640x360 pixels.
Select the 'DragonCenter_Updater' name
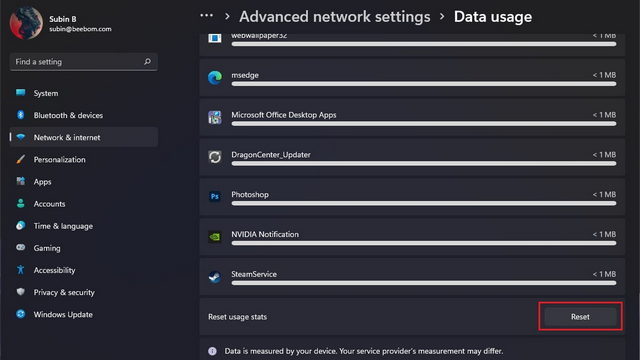pos(271,155)
